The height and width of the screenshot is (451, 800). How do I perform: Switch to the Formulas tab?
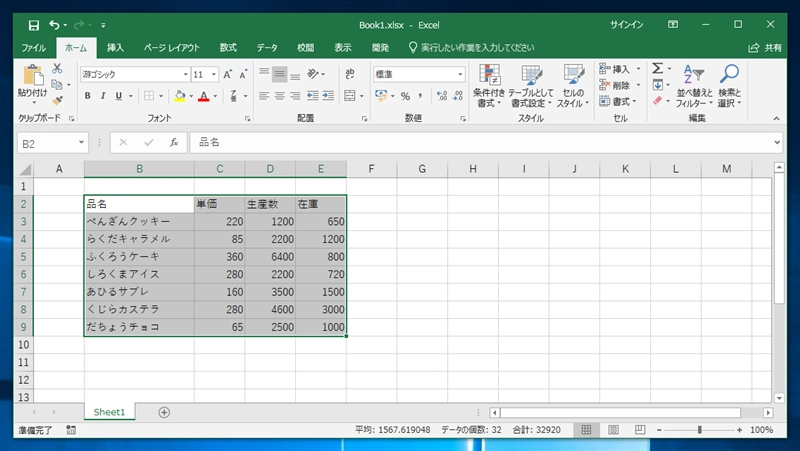pos(228,48)
